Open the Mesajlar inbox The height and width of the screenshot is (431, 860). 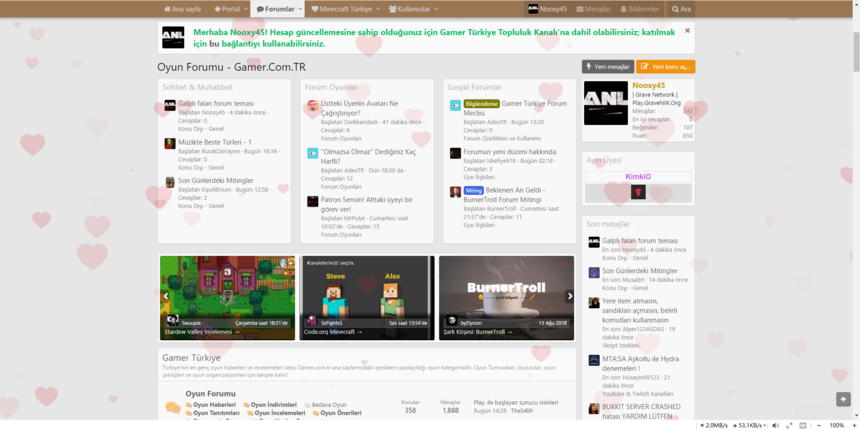[x=593, y=9]
